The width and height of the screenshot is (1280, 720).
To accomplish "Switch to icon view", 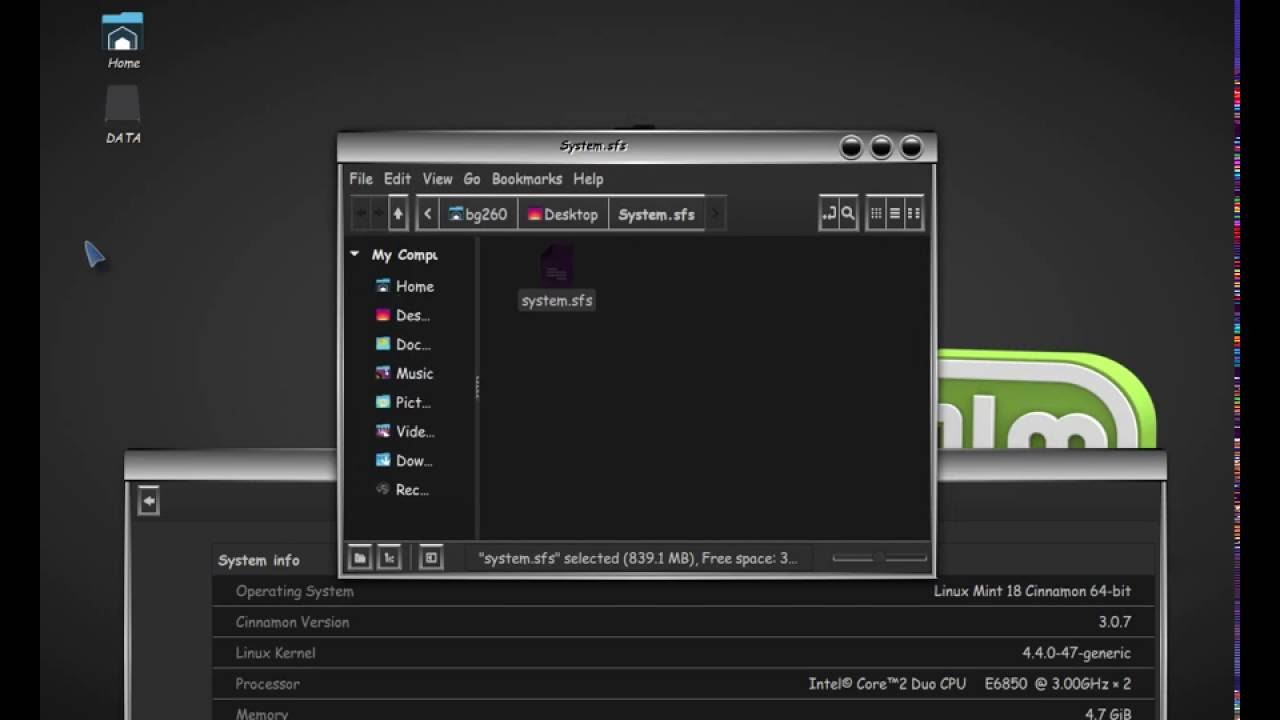I will point(876,213).
